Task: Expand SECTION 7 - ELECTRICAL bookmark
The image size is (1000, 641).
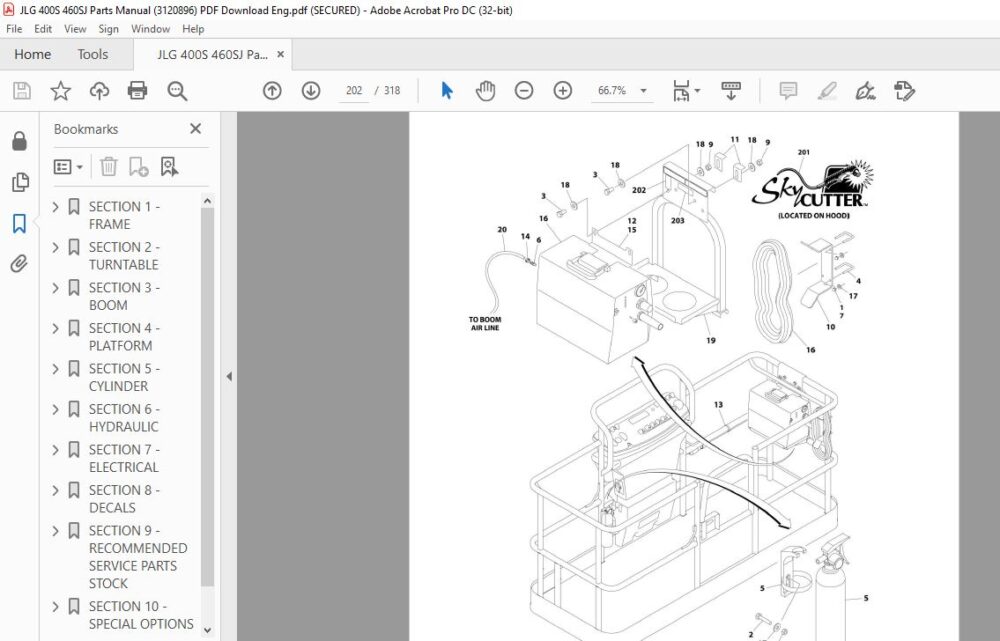Action: pos(55,450)
